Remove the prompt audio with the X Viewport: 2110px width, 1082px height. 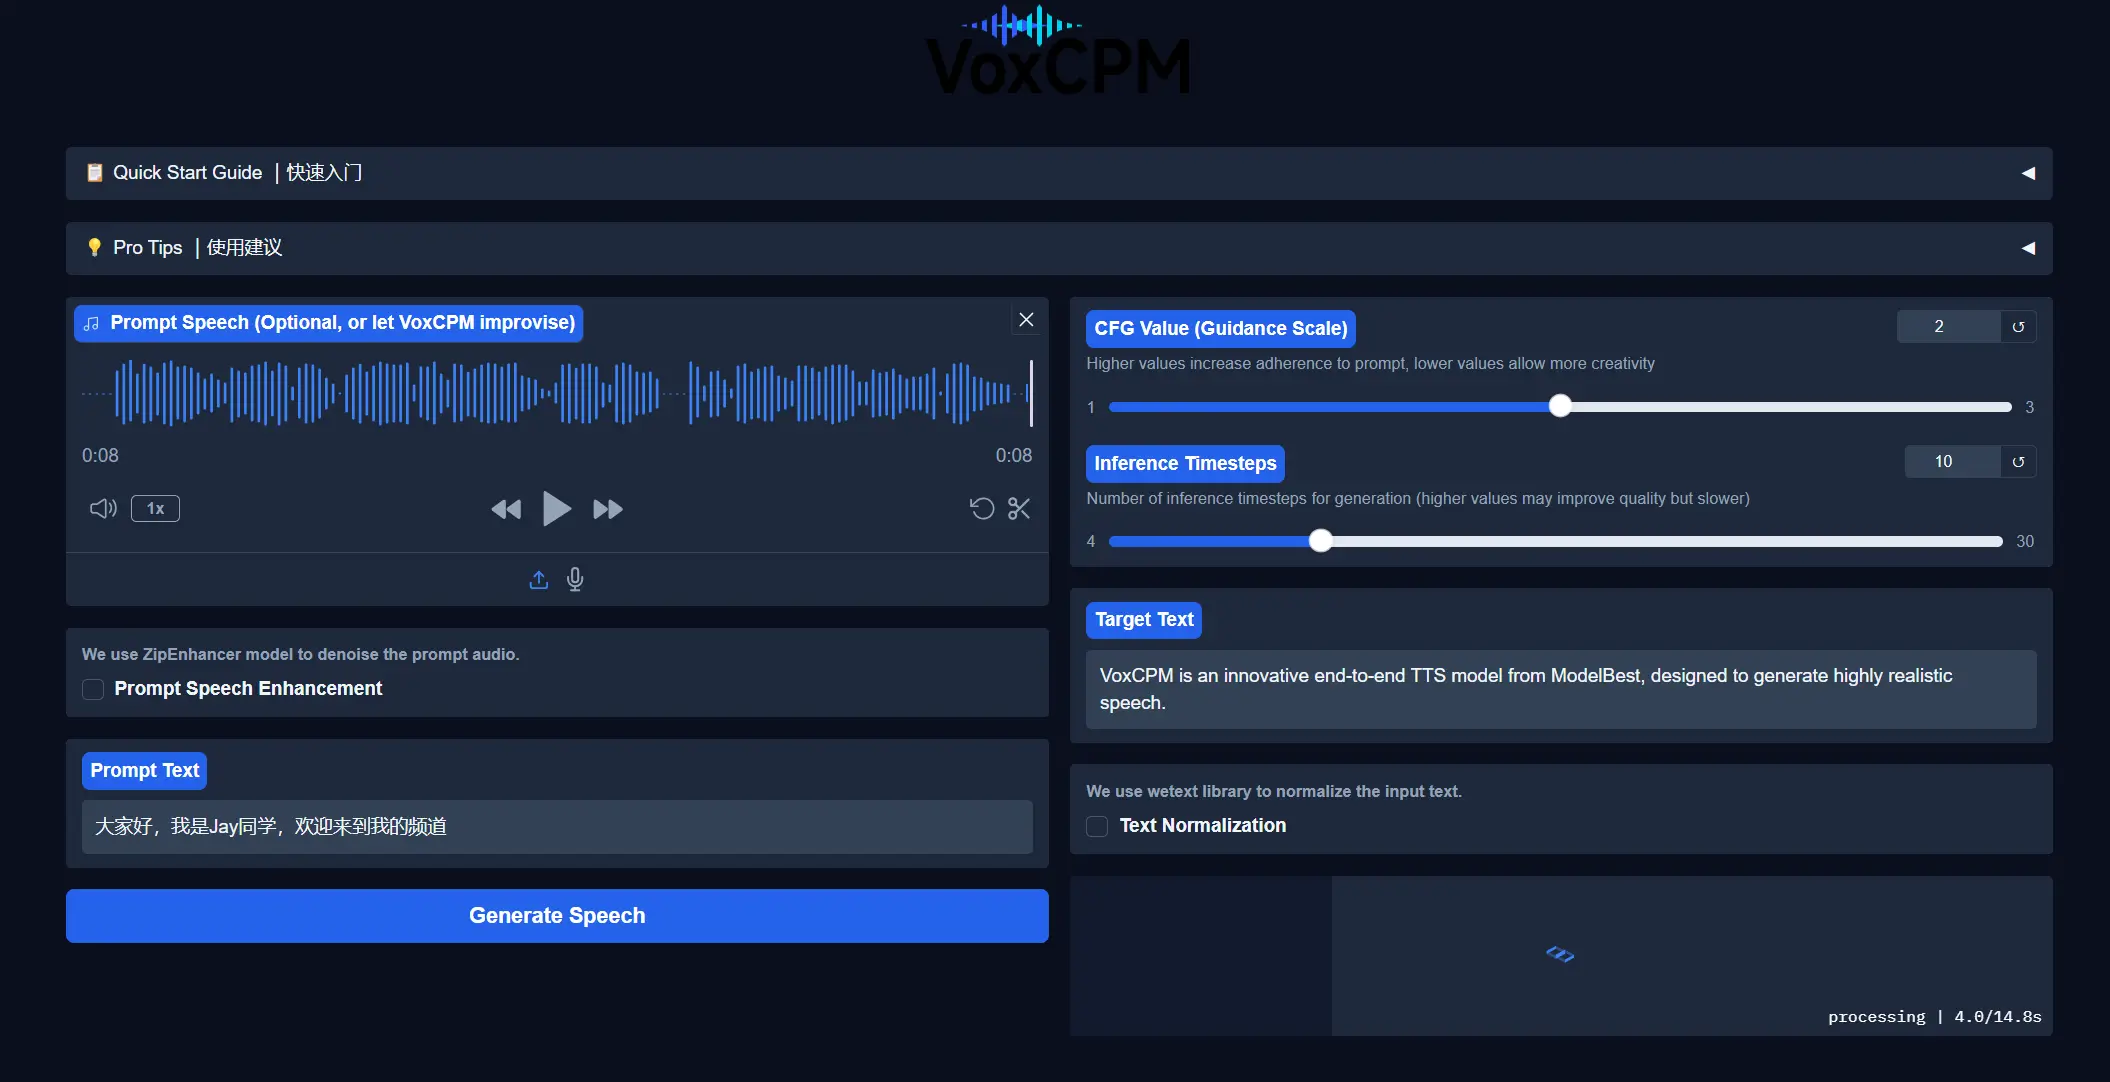click(x=1026, y=320)
